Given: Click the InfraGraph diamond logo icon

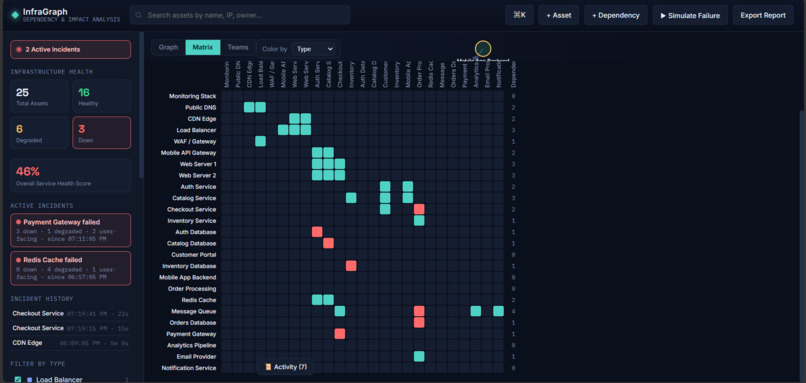Looking at the screenshot, I should [x=15, y=15].
